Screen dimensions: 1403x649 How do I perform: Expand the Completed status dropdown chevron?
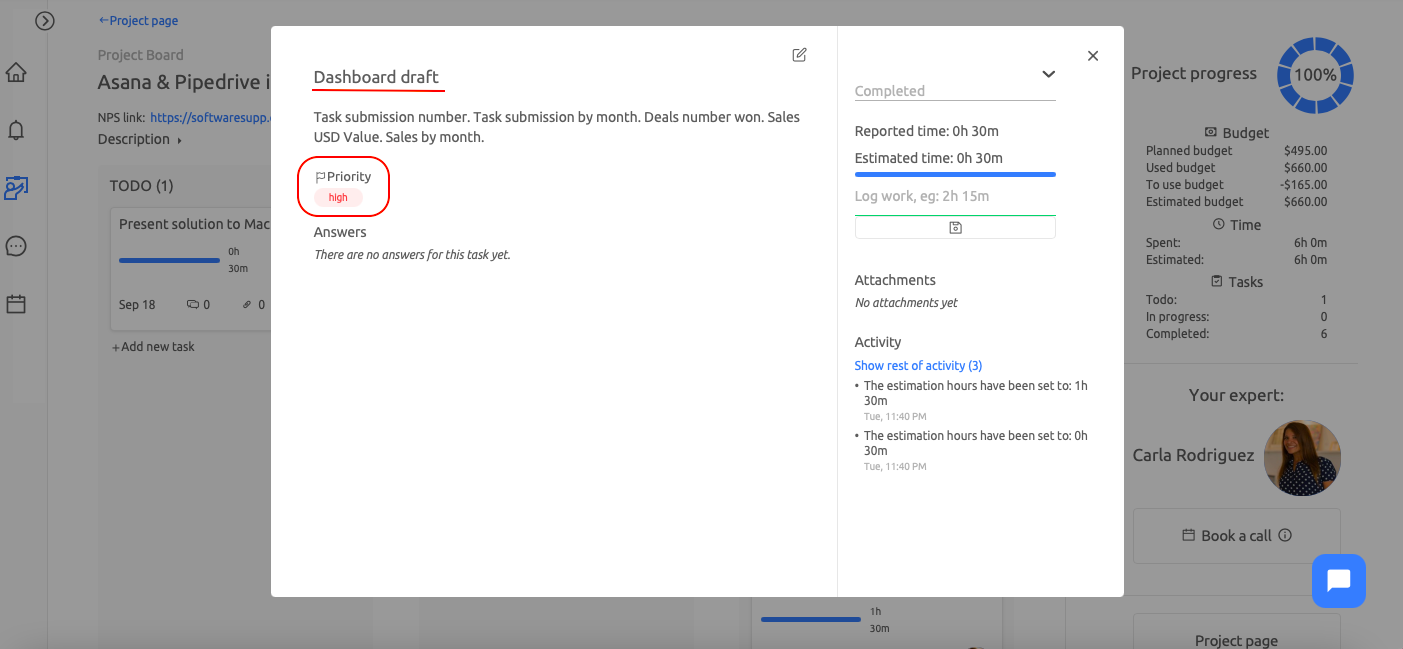1048,74
